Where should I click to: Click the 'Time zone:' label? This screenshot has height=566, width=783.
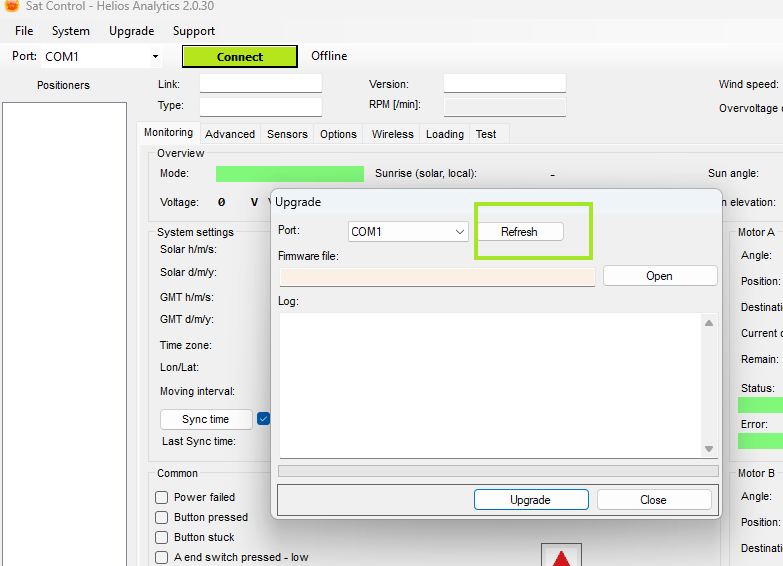186,345
